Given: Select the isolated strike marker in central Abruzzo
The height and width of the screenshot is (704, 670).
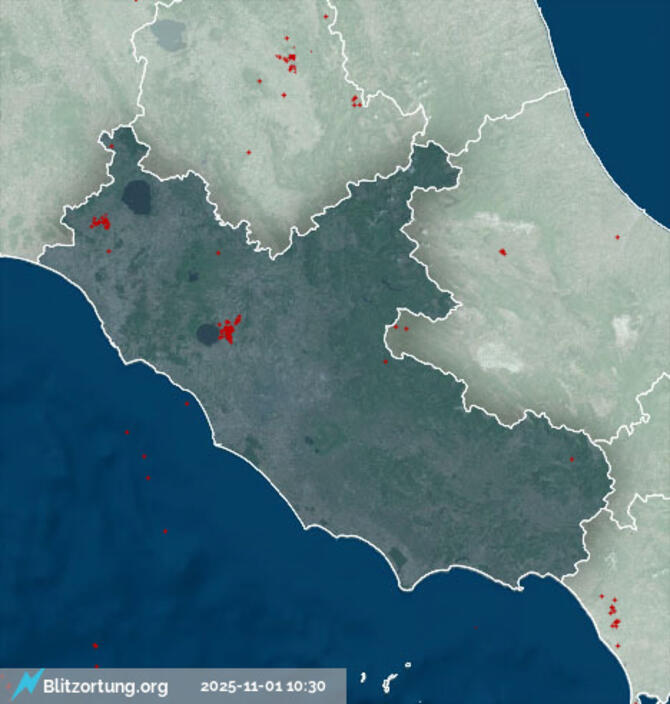Looking at the screenshot, I should [x=502, y=251].
